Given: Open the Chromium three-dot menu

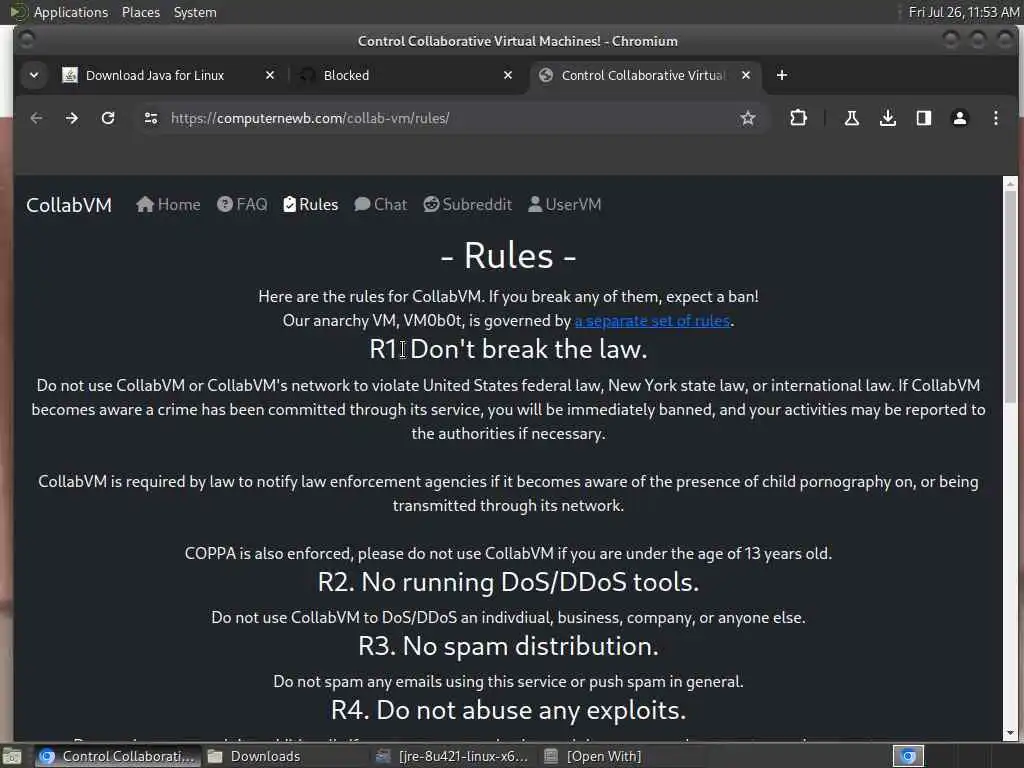Looking at the screenshot, I should tap(995, 118).
